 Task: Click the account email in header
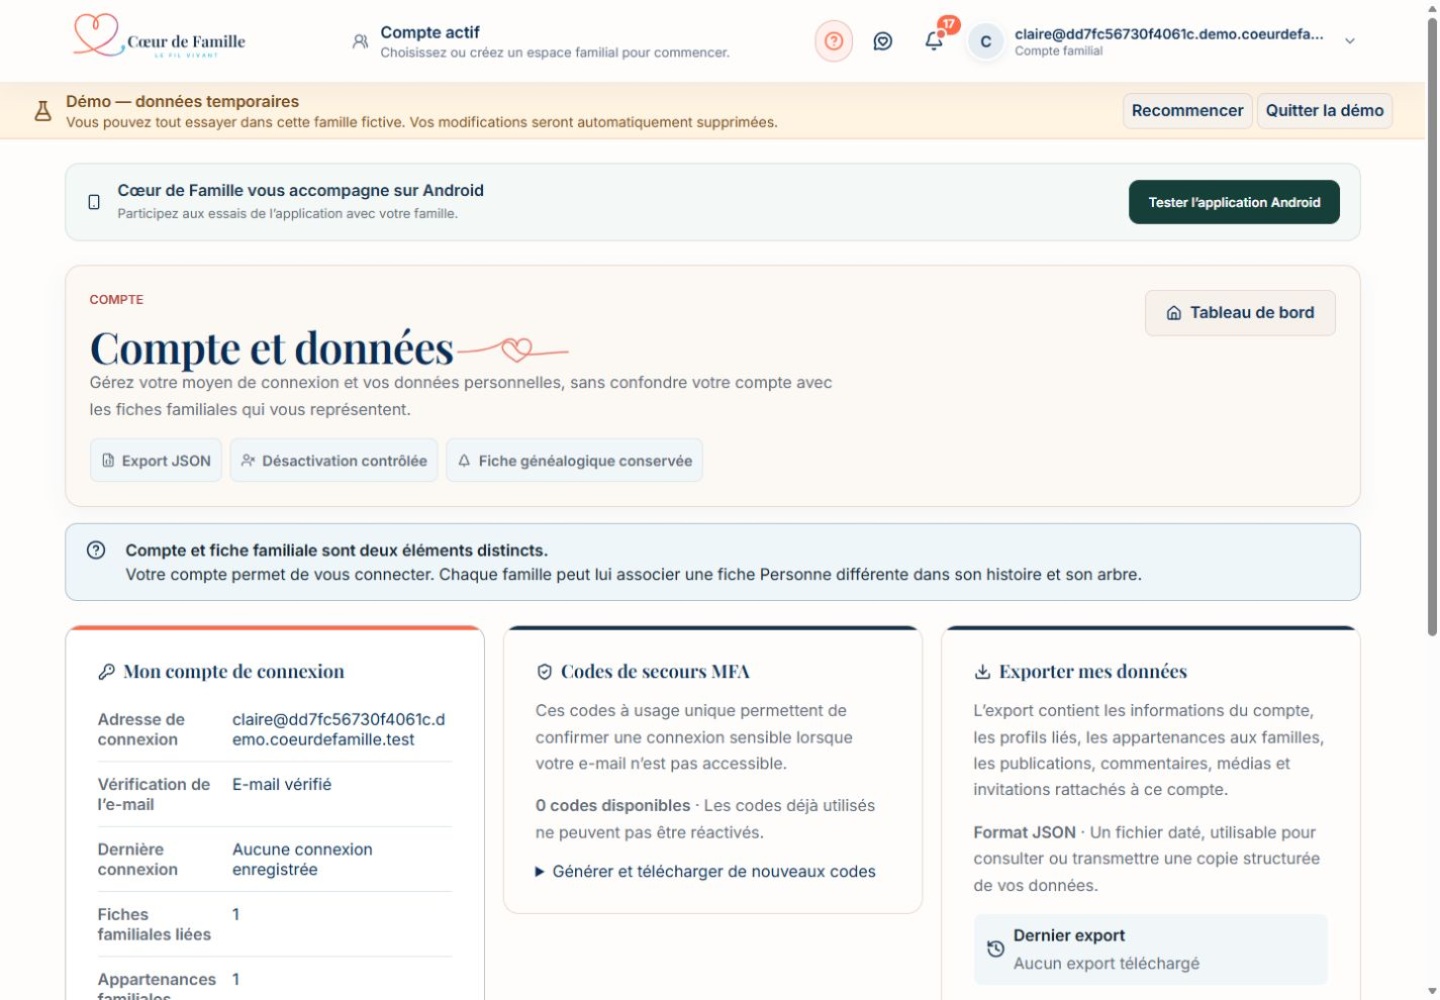[x=1169, y=34]
